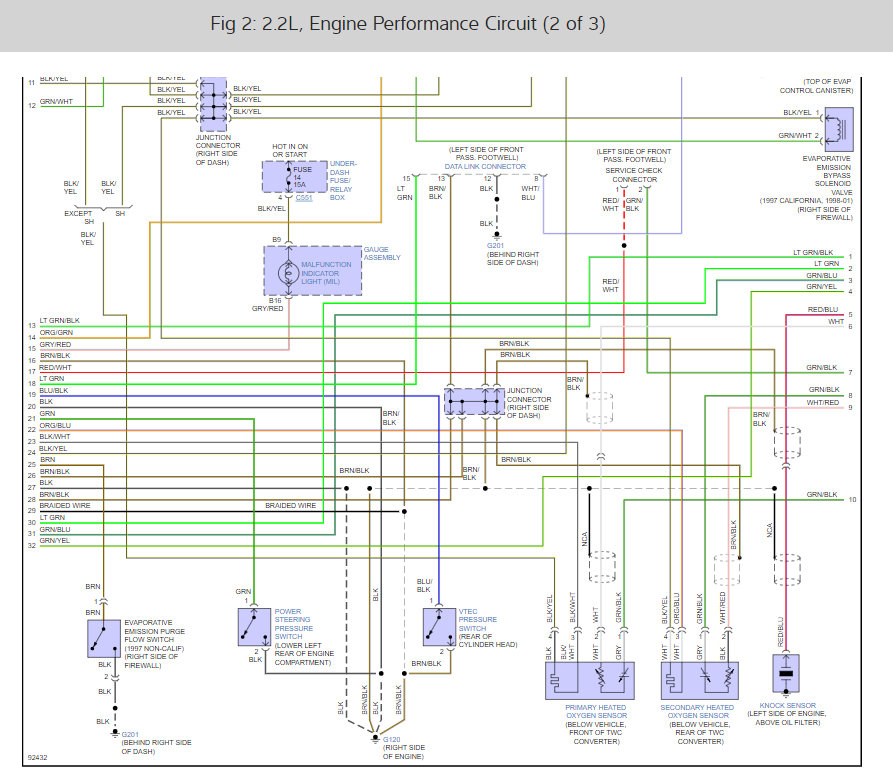The width and height of the screenshot is (893, 781).
Task: Click the 'B9' terminal label above MIL
Action: pyautogui.click(x=276, y=239)
